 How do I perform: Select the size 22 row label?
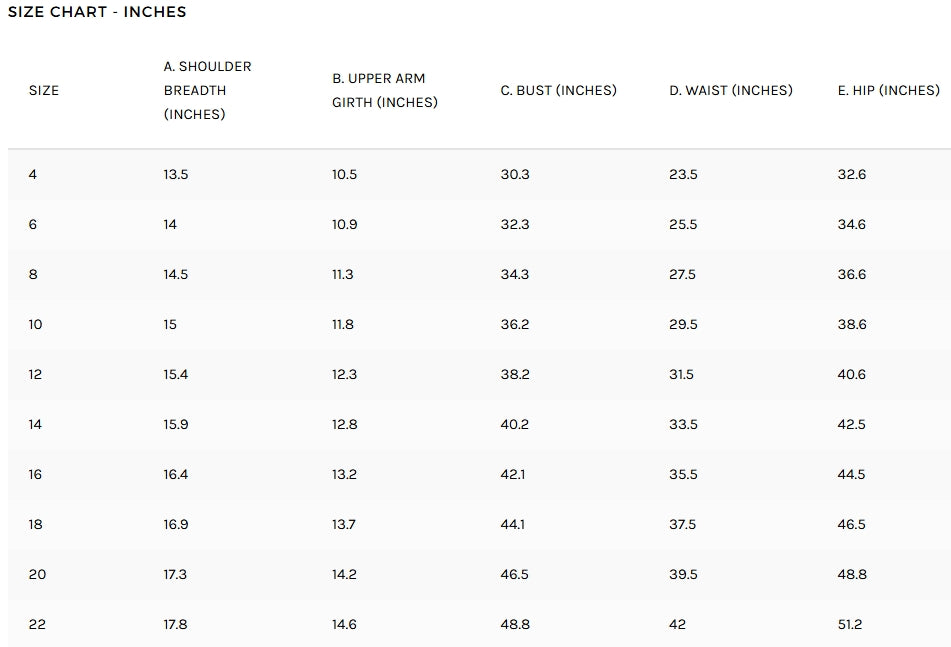coord(37,624)
